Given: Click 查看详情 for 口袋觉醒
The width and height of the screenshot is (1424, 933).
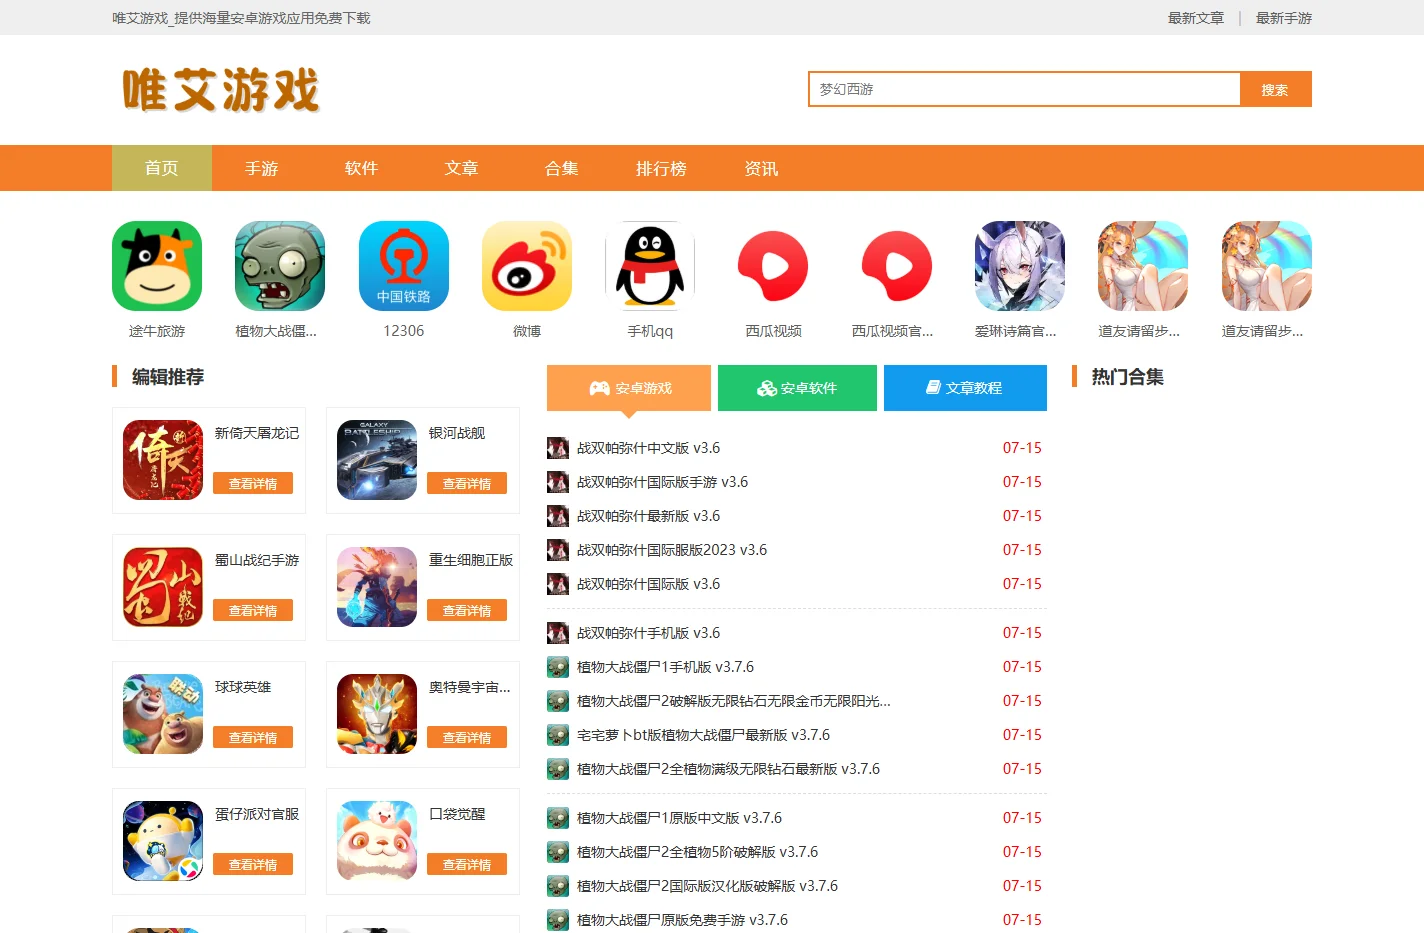Looking at the screenshot, I should tap(467, 865).
